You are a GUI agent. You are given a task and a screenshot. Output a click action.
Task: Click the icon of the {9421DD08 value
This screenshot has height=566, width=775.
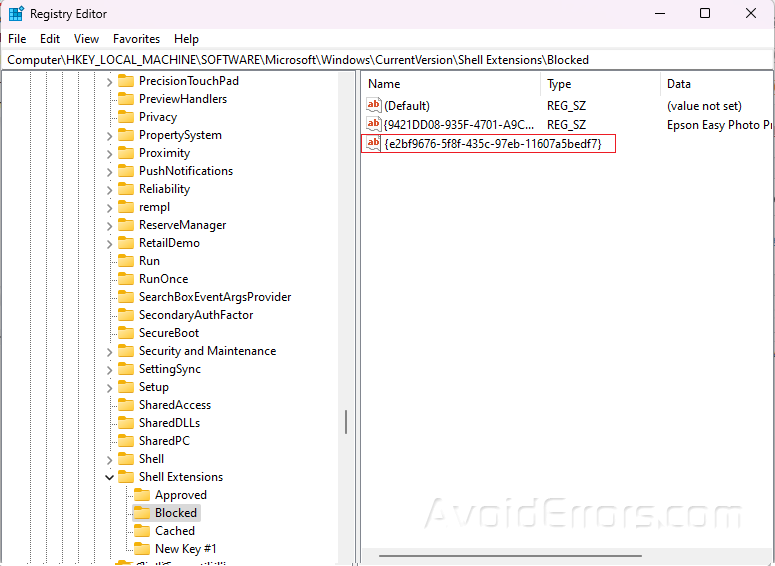[x=374, y=125]
